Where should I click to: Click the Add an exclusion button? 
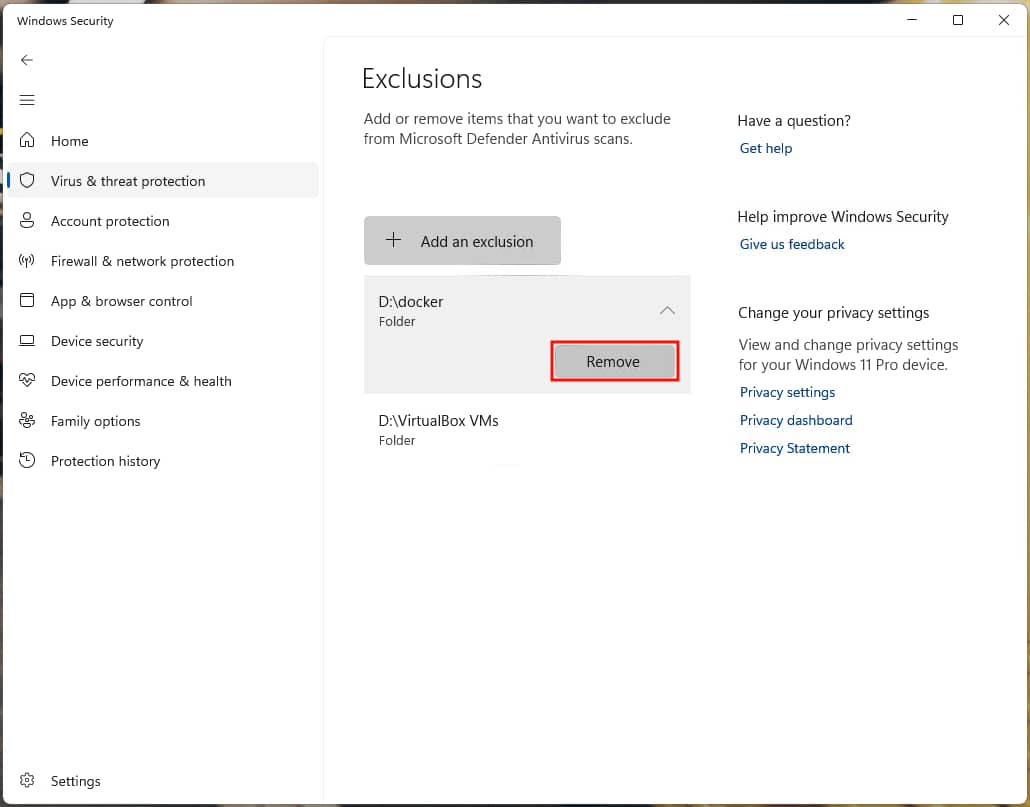click(462, 241)
